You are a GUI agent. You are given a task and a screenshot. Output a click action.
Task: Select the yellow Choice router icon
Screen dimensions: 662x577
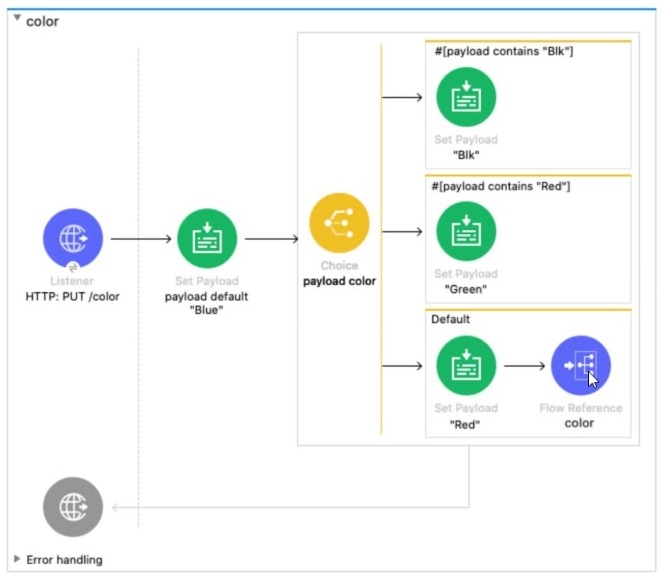coord(339,223)
